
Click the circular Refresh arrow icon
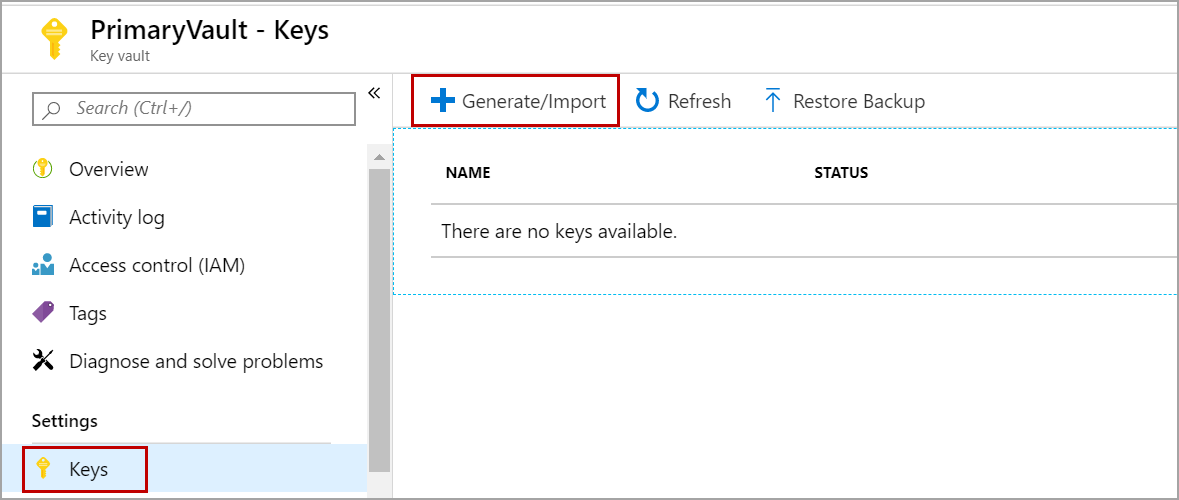[x=648, y=101]
